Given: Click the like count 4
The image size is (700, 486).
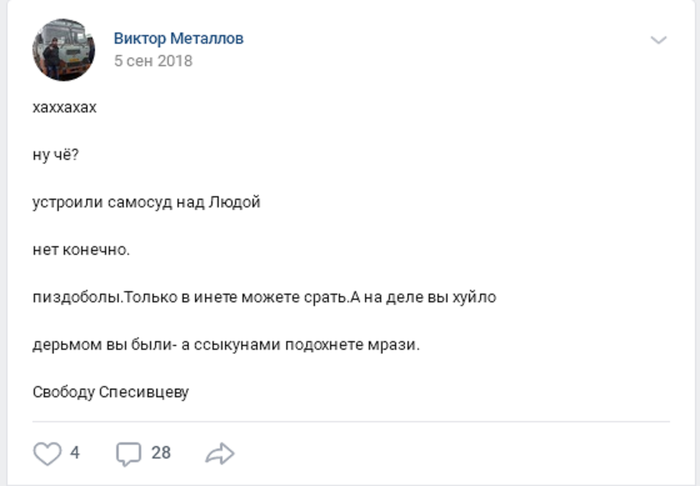Looking at the screenshot, I should (75, 453).
